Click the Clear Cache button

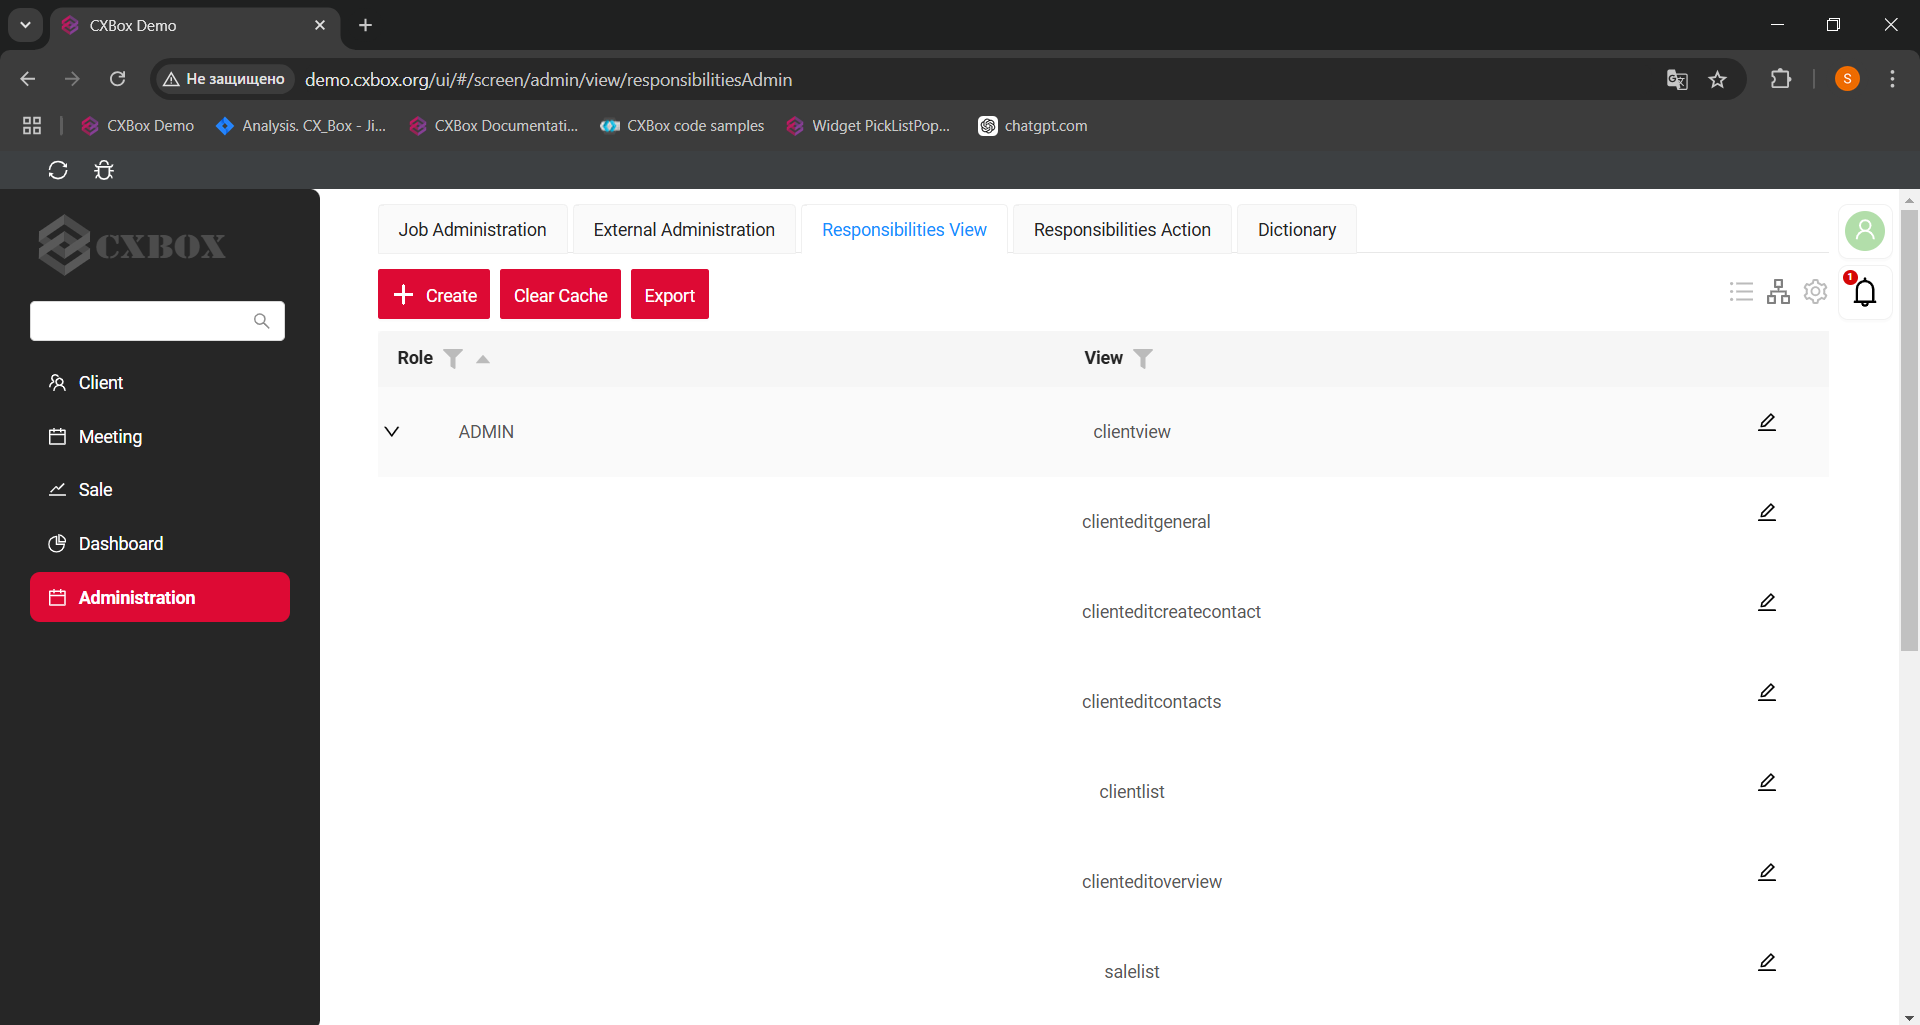pos(560,294)
